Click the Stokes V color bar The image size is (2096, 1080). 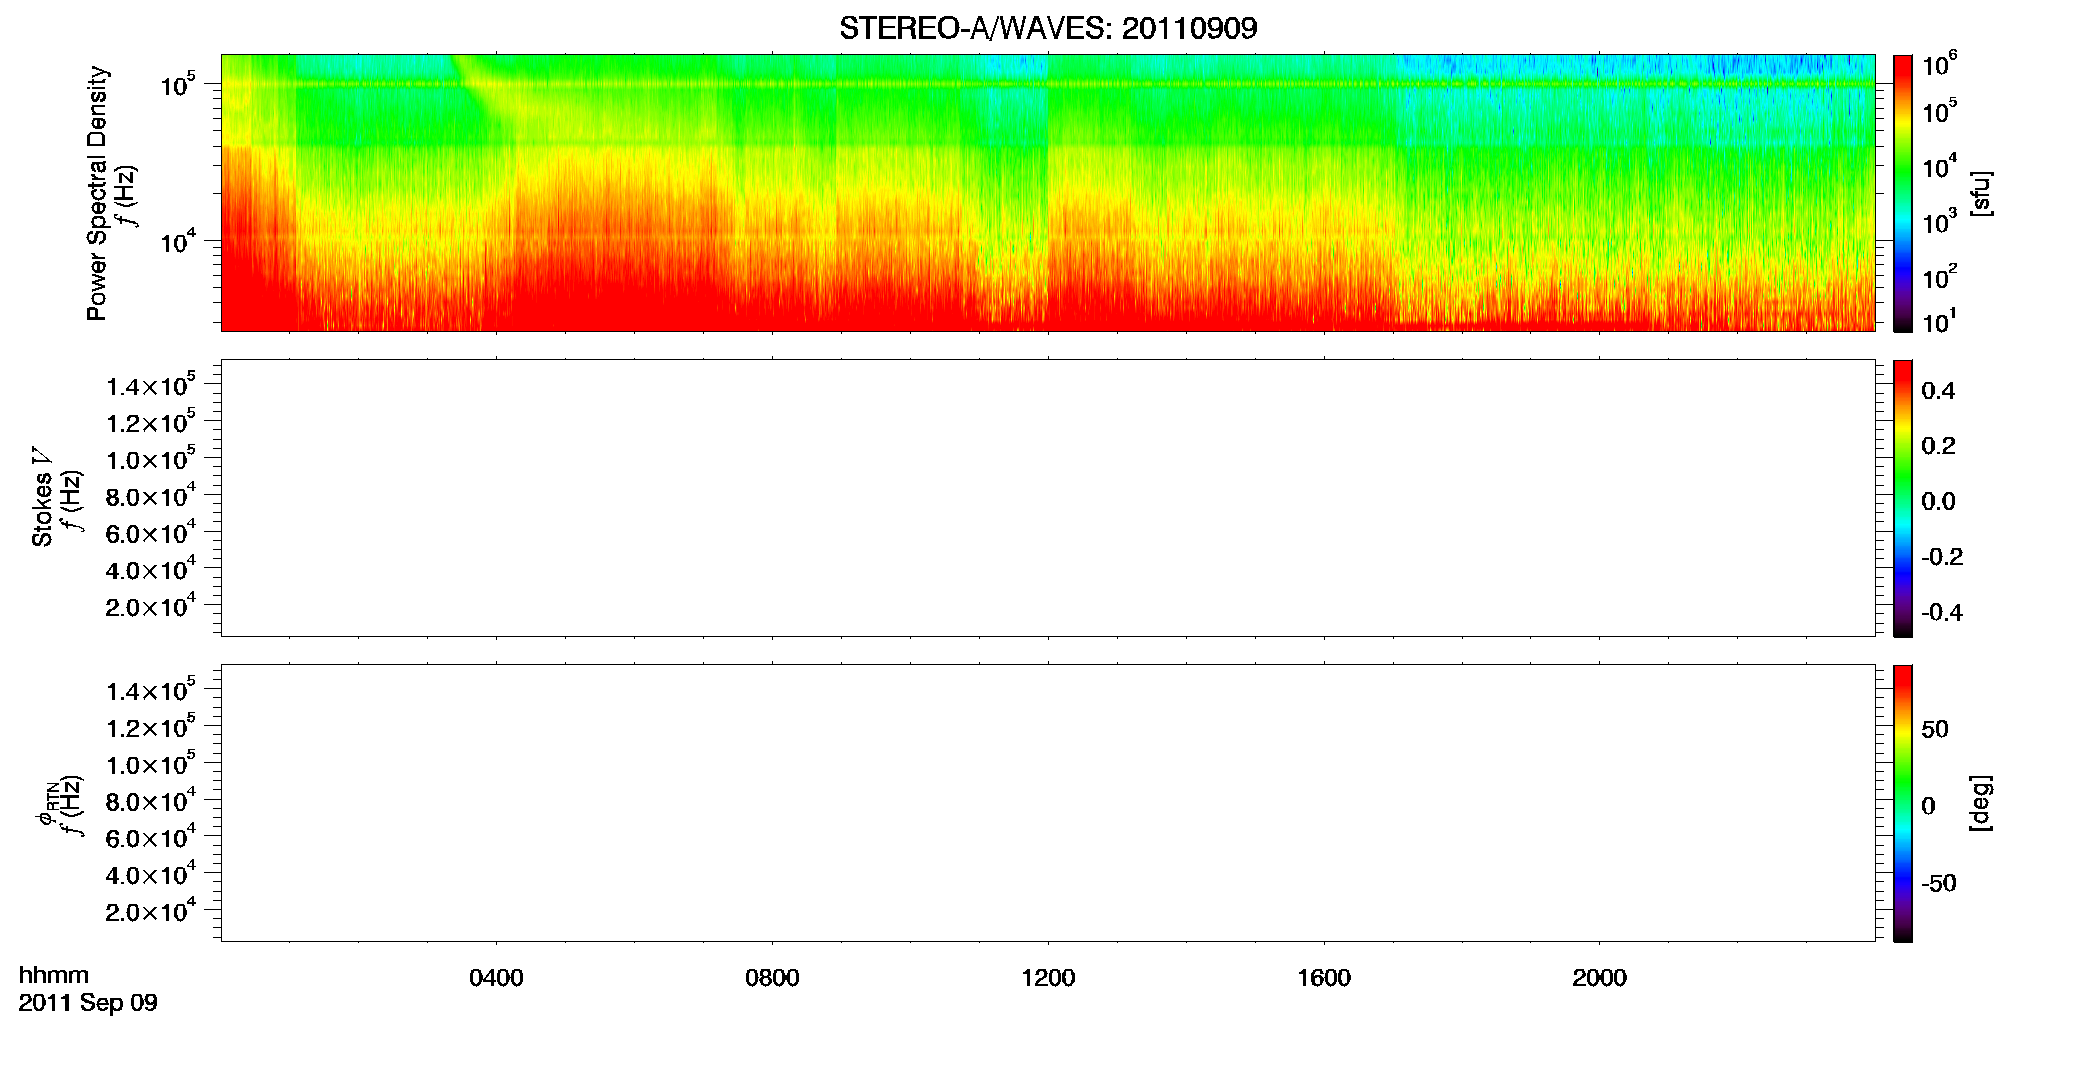(x=1903, y=498)
